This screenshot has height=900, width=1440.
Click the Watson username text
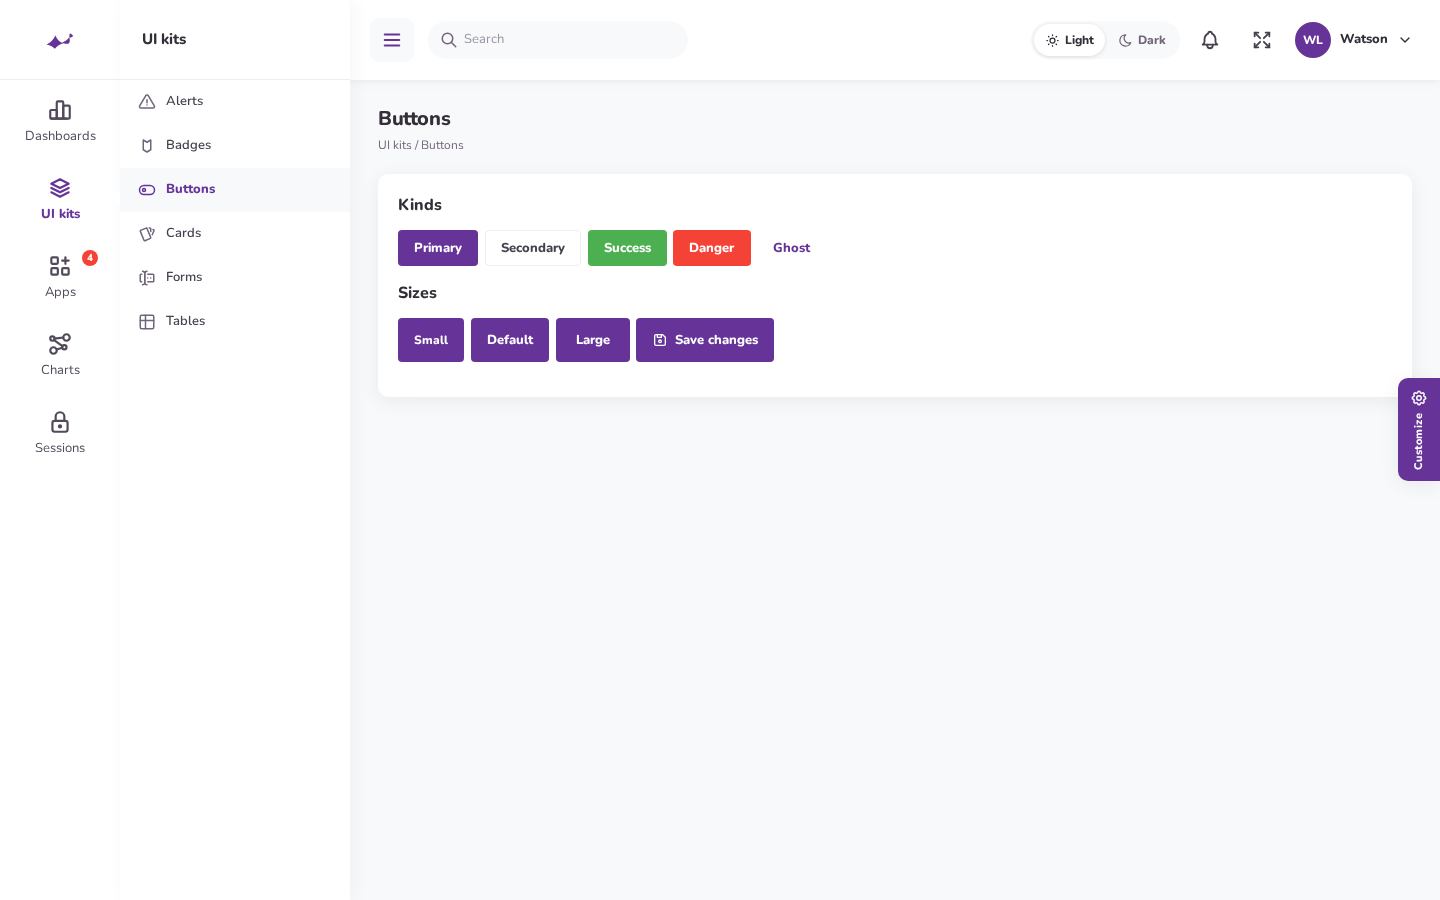click(x=1364, y=39)
